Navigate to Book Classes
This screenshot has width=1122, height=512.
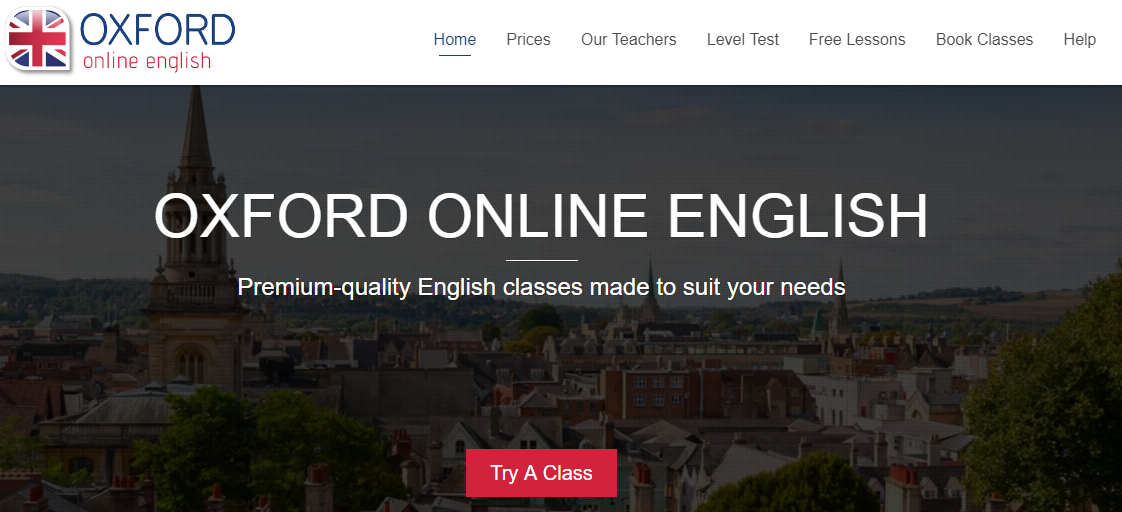point(984,40)
